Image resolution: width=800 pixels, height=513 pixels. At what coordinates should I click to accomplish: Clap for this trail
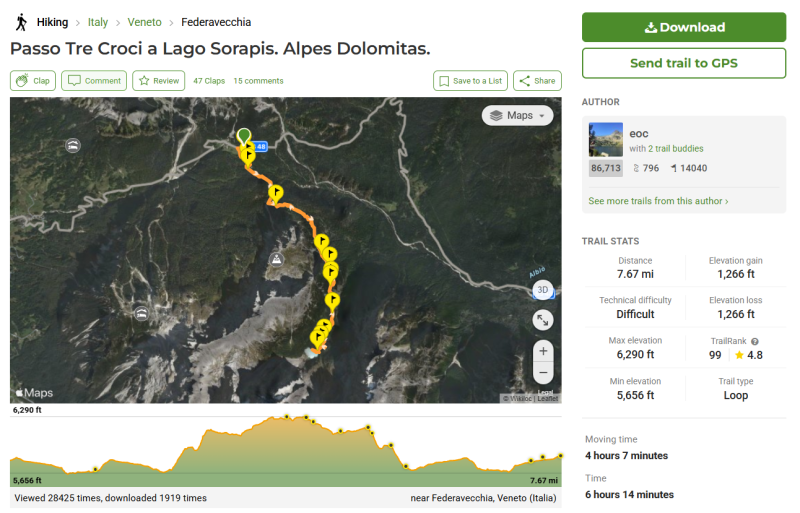33,81
